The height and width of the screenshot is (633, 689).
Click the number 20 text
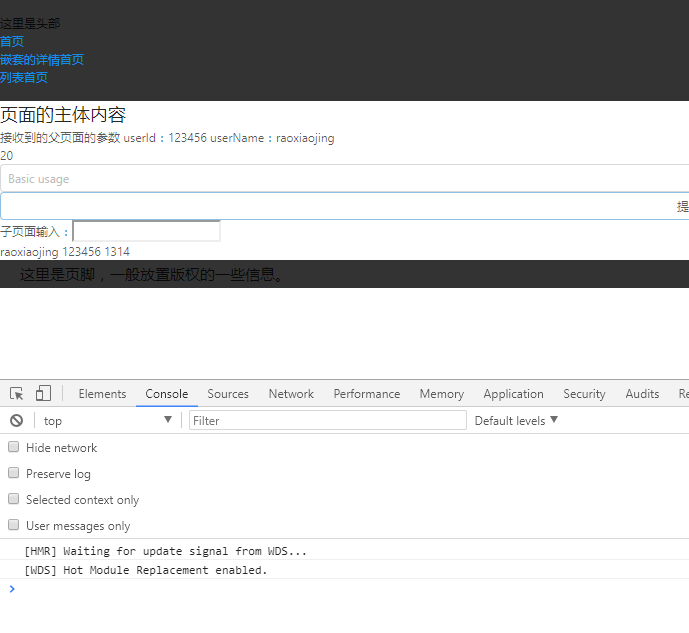point(7,156)
